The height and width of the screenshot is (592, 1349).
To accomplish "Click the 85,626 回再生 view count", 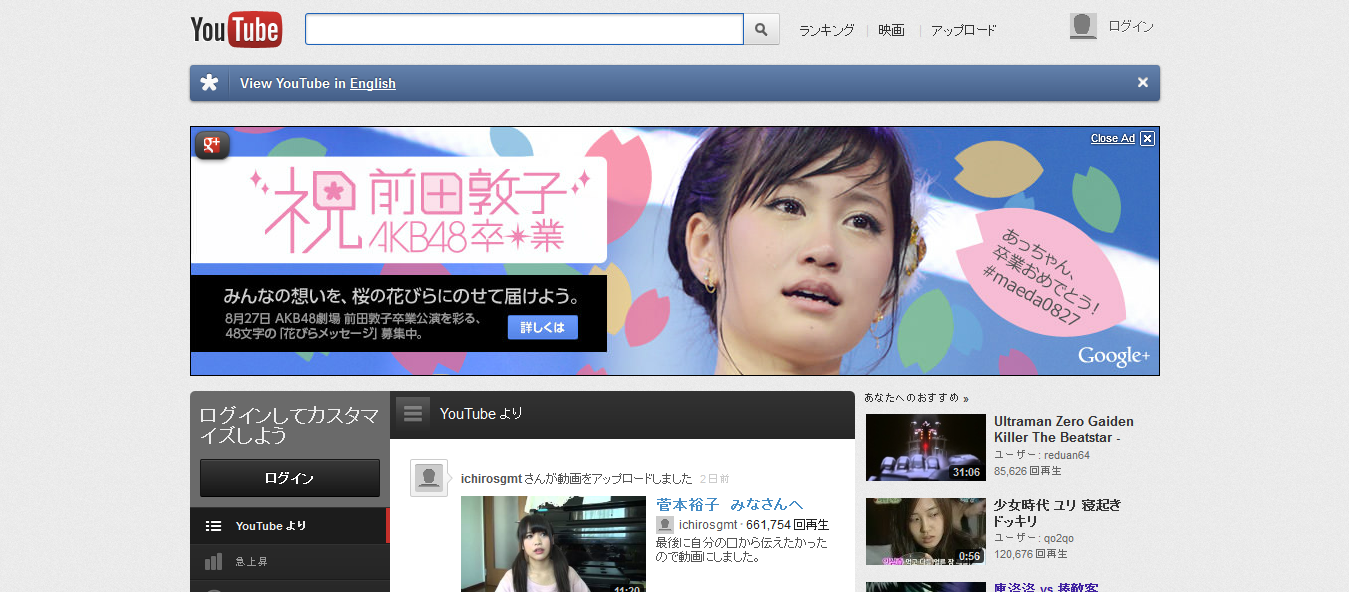I will (1028, 470).
